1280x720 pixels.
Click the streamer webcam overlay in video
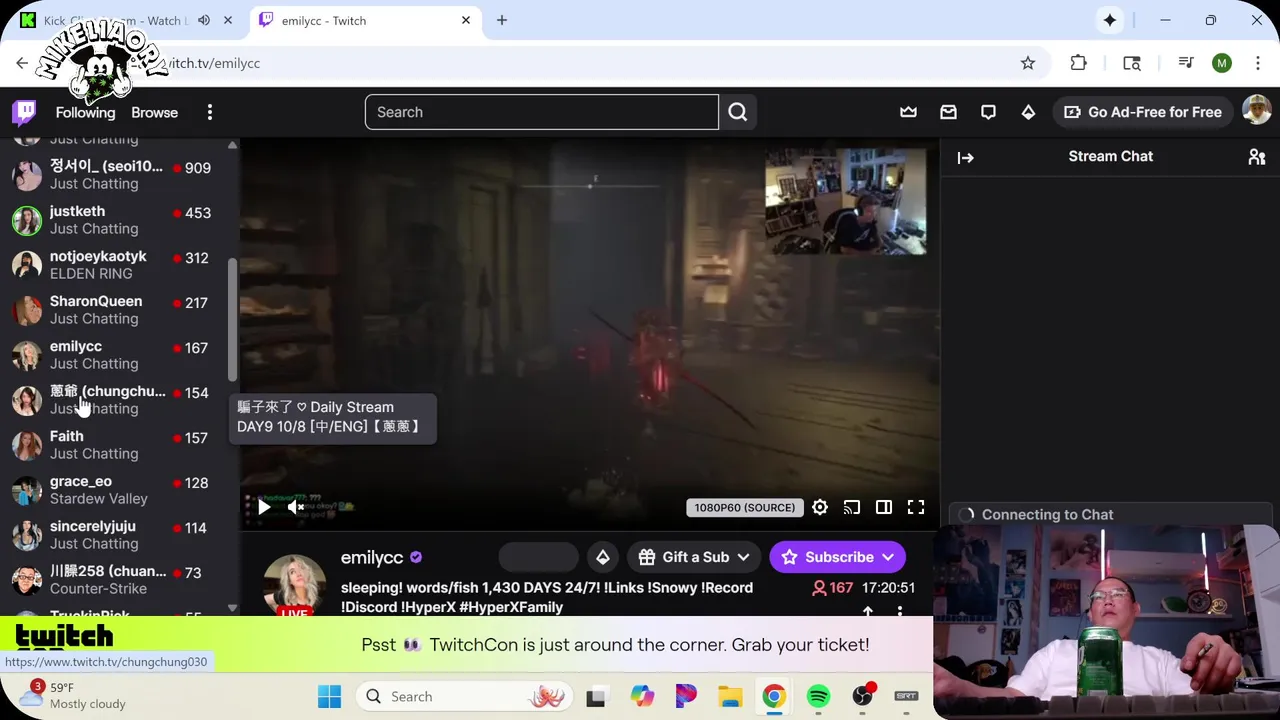click(845, 202)
